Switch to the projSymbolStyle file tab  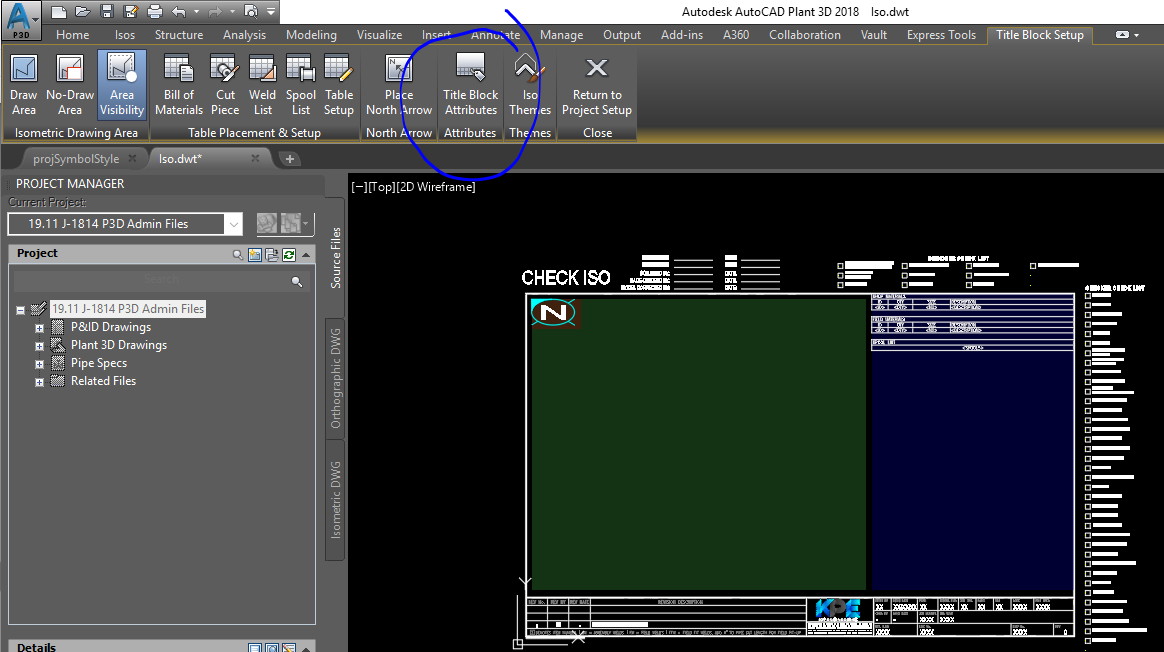pyautogui.click(x=76, y=159)
